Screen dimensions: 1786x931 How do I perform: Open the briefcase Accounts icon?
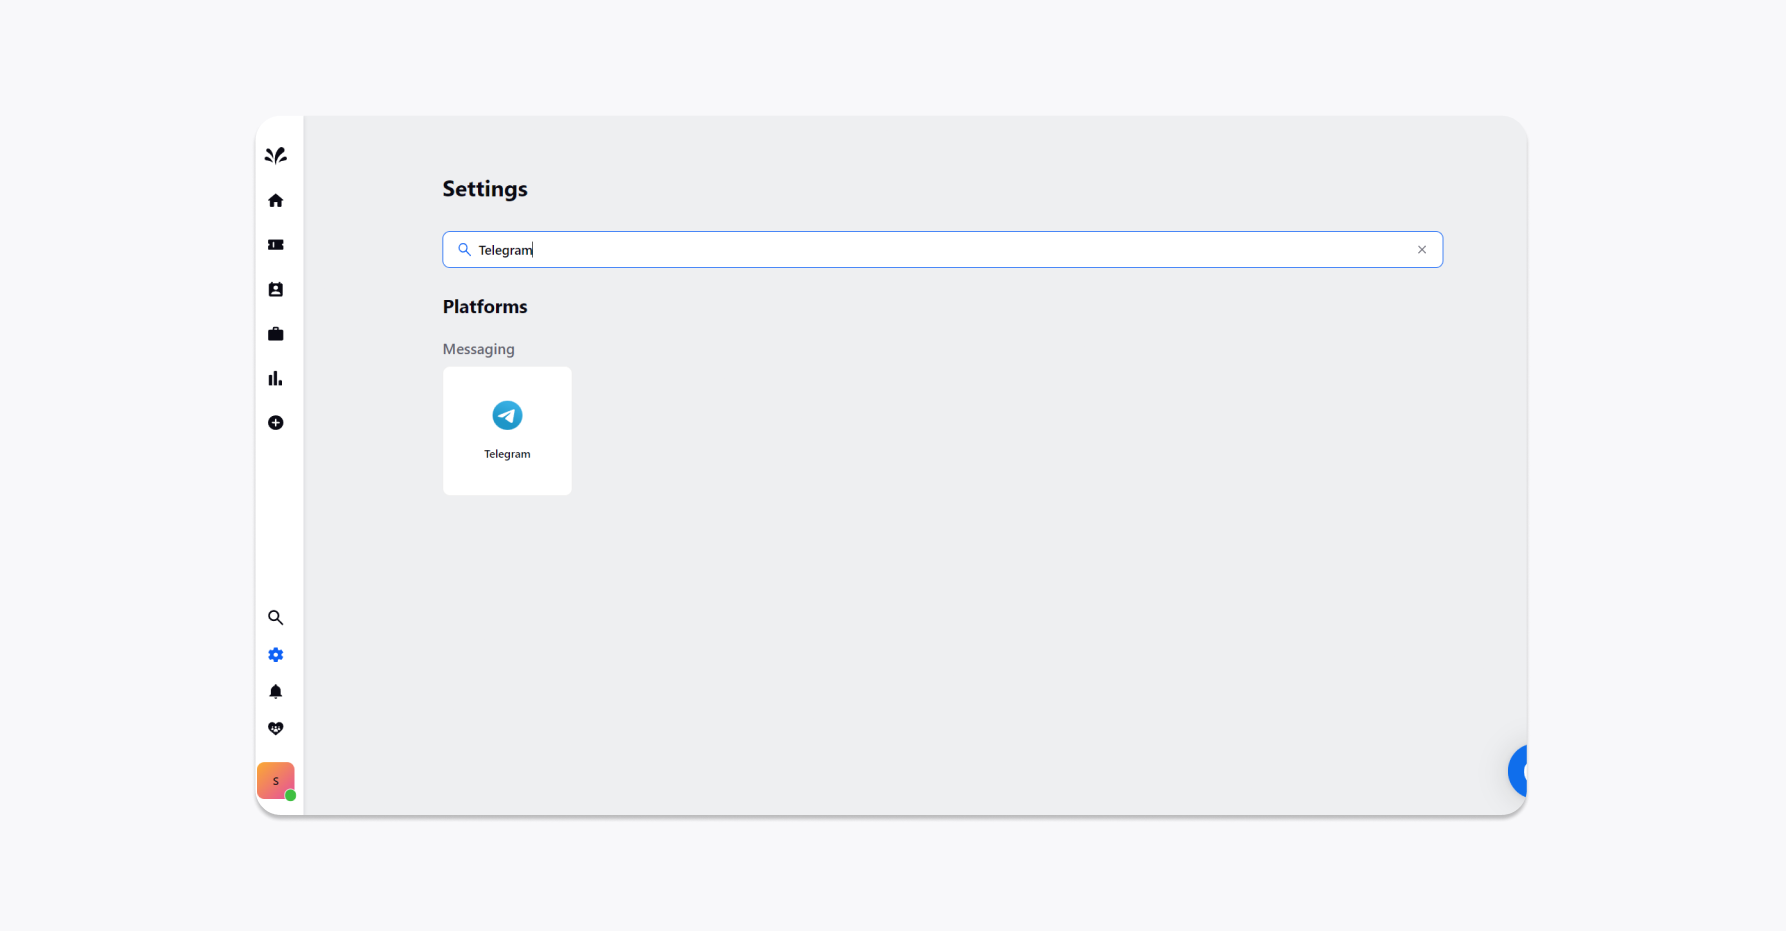[276, 334]
